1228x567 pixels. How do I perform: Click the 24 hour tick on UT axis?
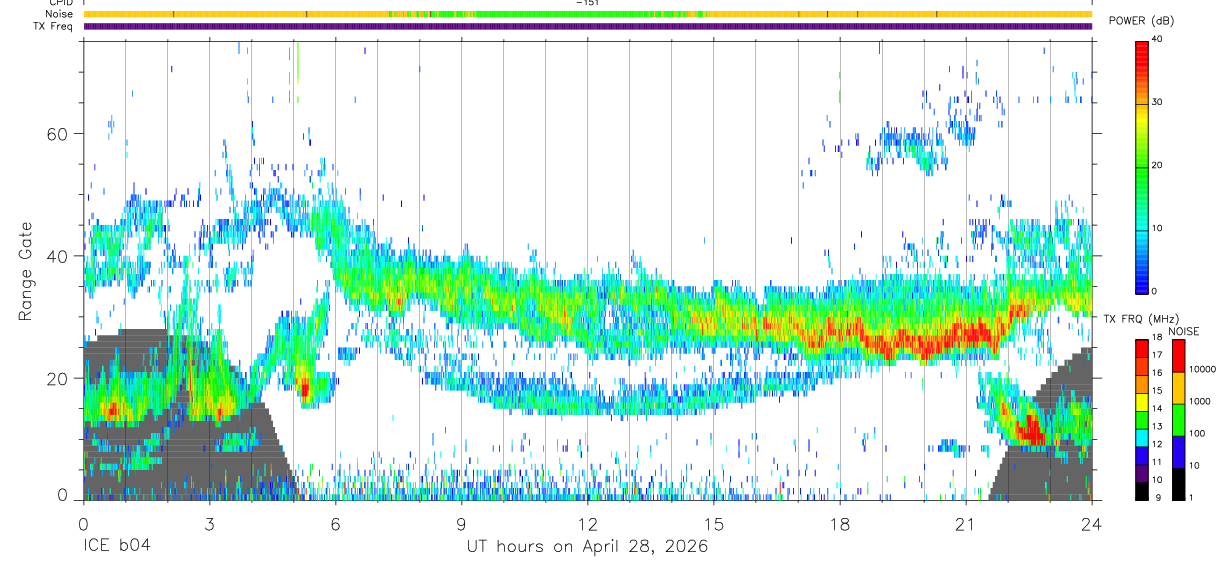pos(1091,523)
